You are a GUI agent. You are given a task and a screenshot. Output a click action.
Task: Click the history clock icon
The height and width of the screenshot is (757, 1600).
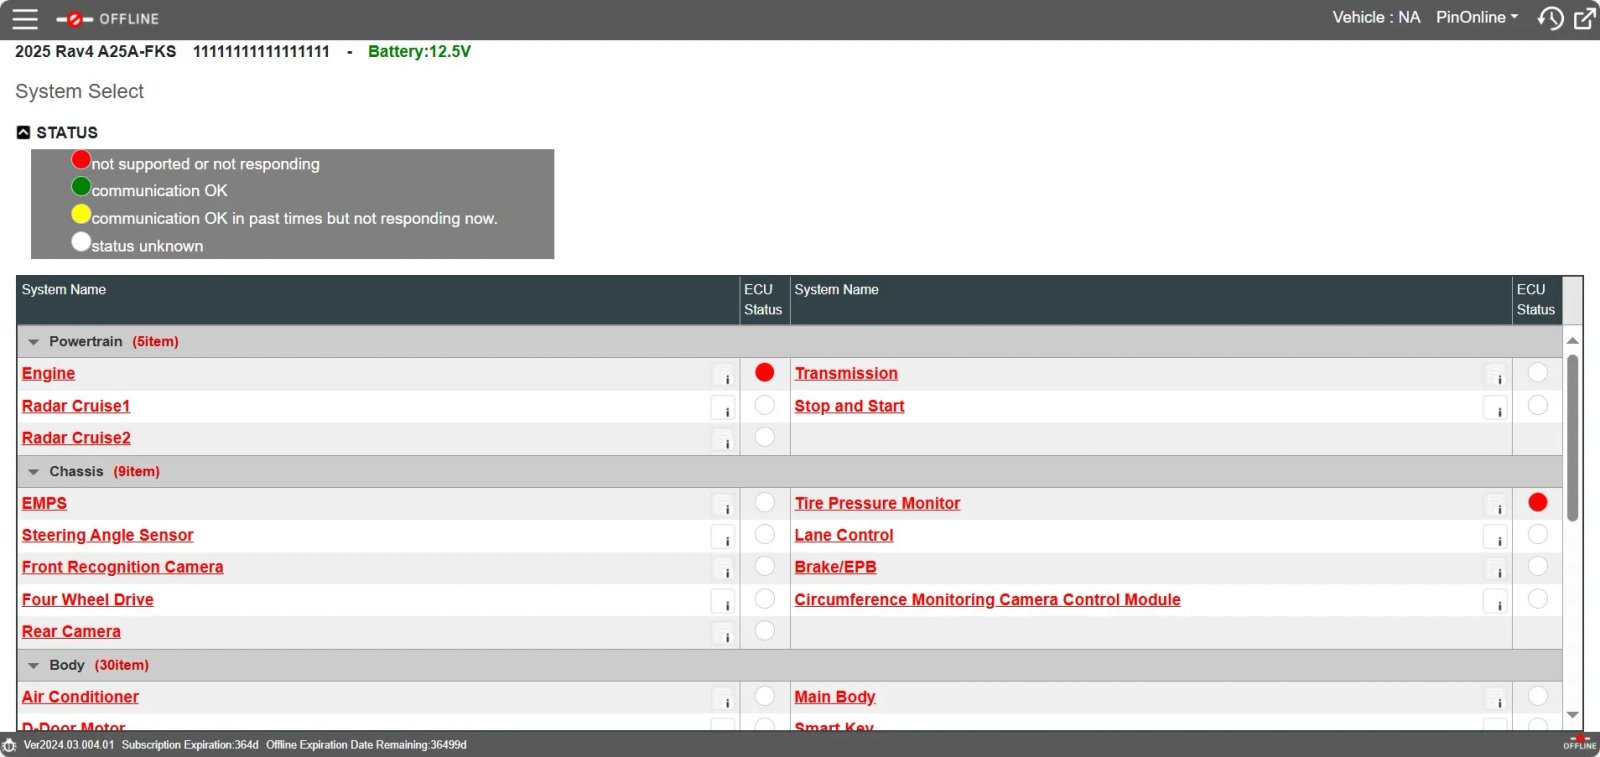[x=1550, y=19]
